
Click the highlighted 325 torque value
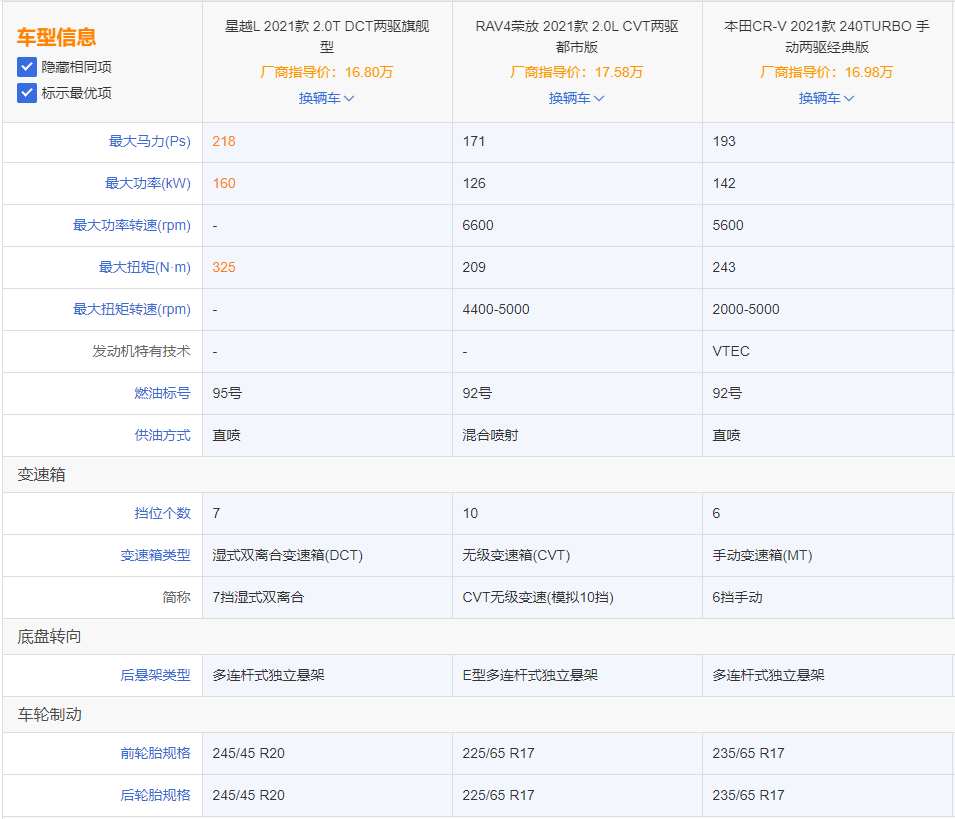(x=224, y=267)
